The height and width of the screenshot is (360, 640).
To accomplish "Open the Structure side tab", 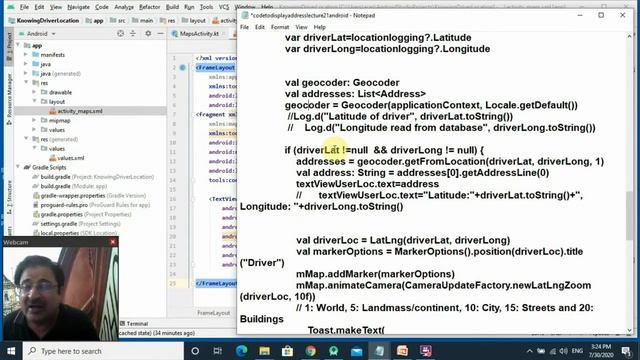I will tap(9, 198).
